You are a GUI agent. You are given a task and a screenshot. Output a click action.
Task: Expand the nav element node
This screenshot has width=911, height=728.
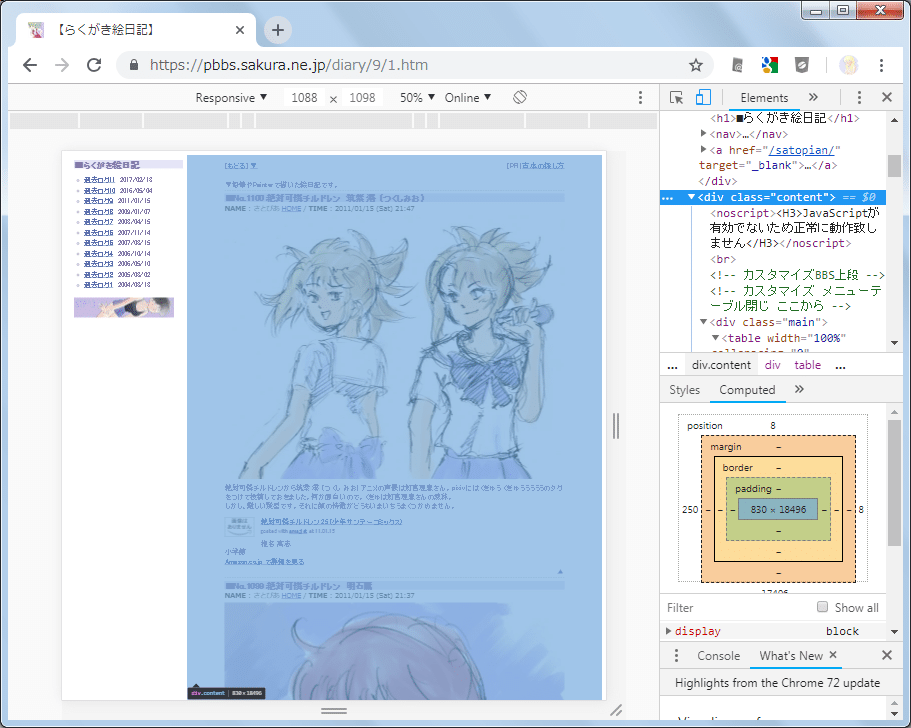coord(704,134)
